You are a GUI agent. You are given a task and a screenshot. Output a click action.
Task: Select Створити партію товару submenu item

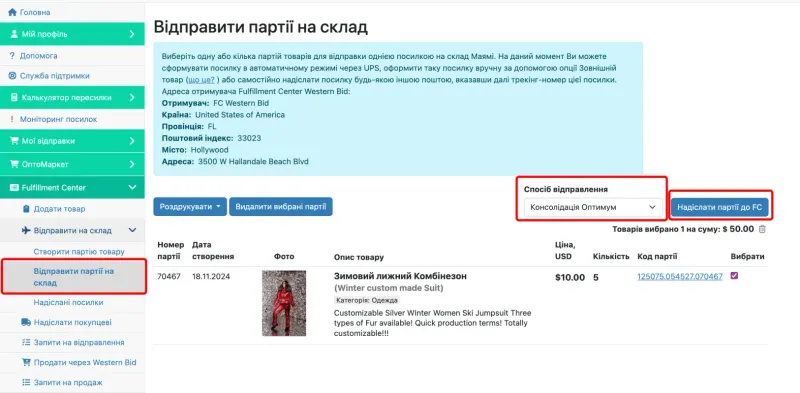pyautogui.click(x=79, y=252)
